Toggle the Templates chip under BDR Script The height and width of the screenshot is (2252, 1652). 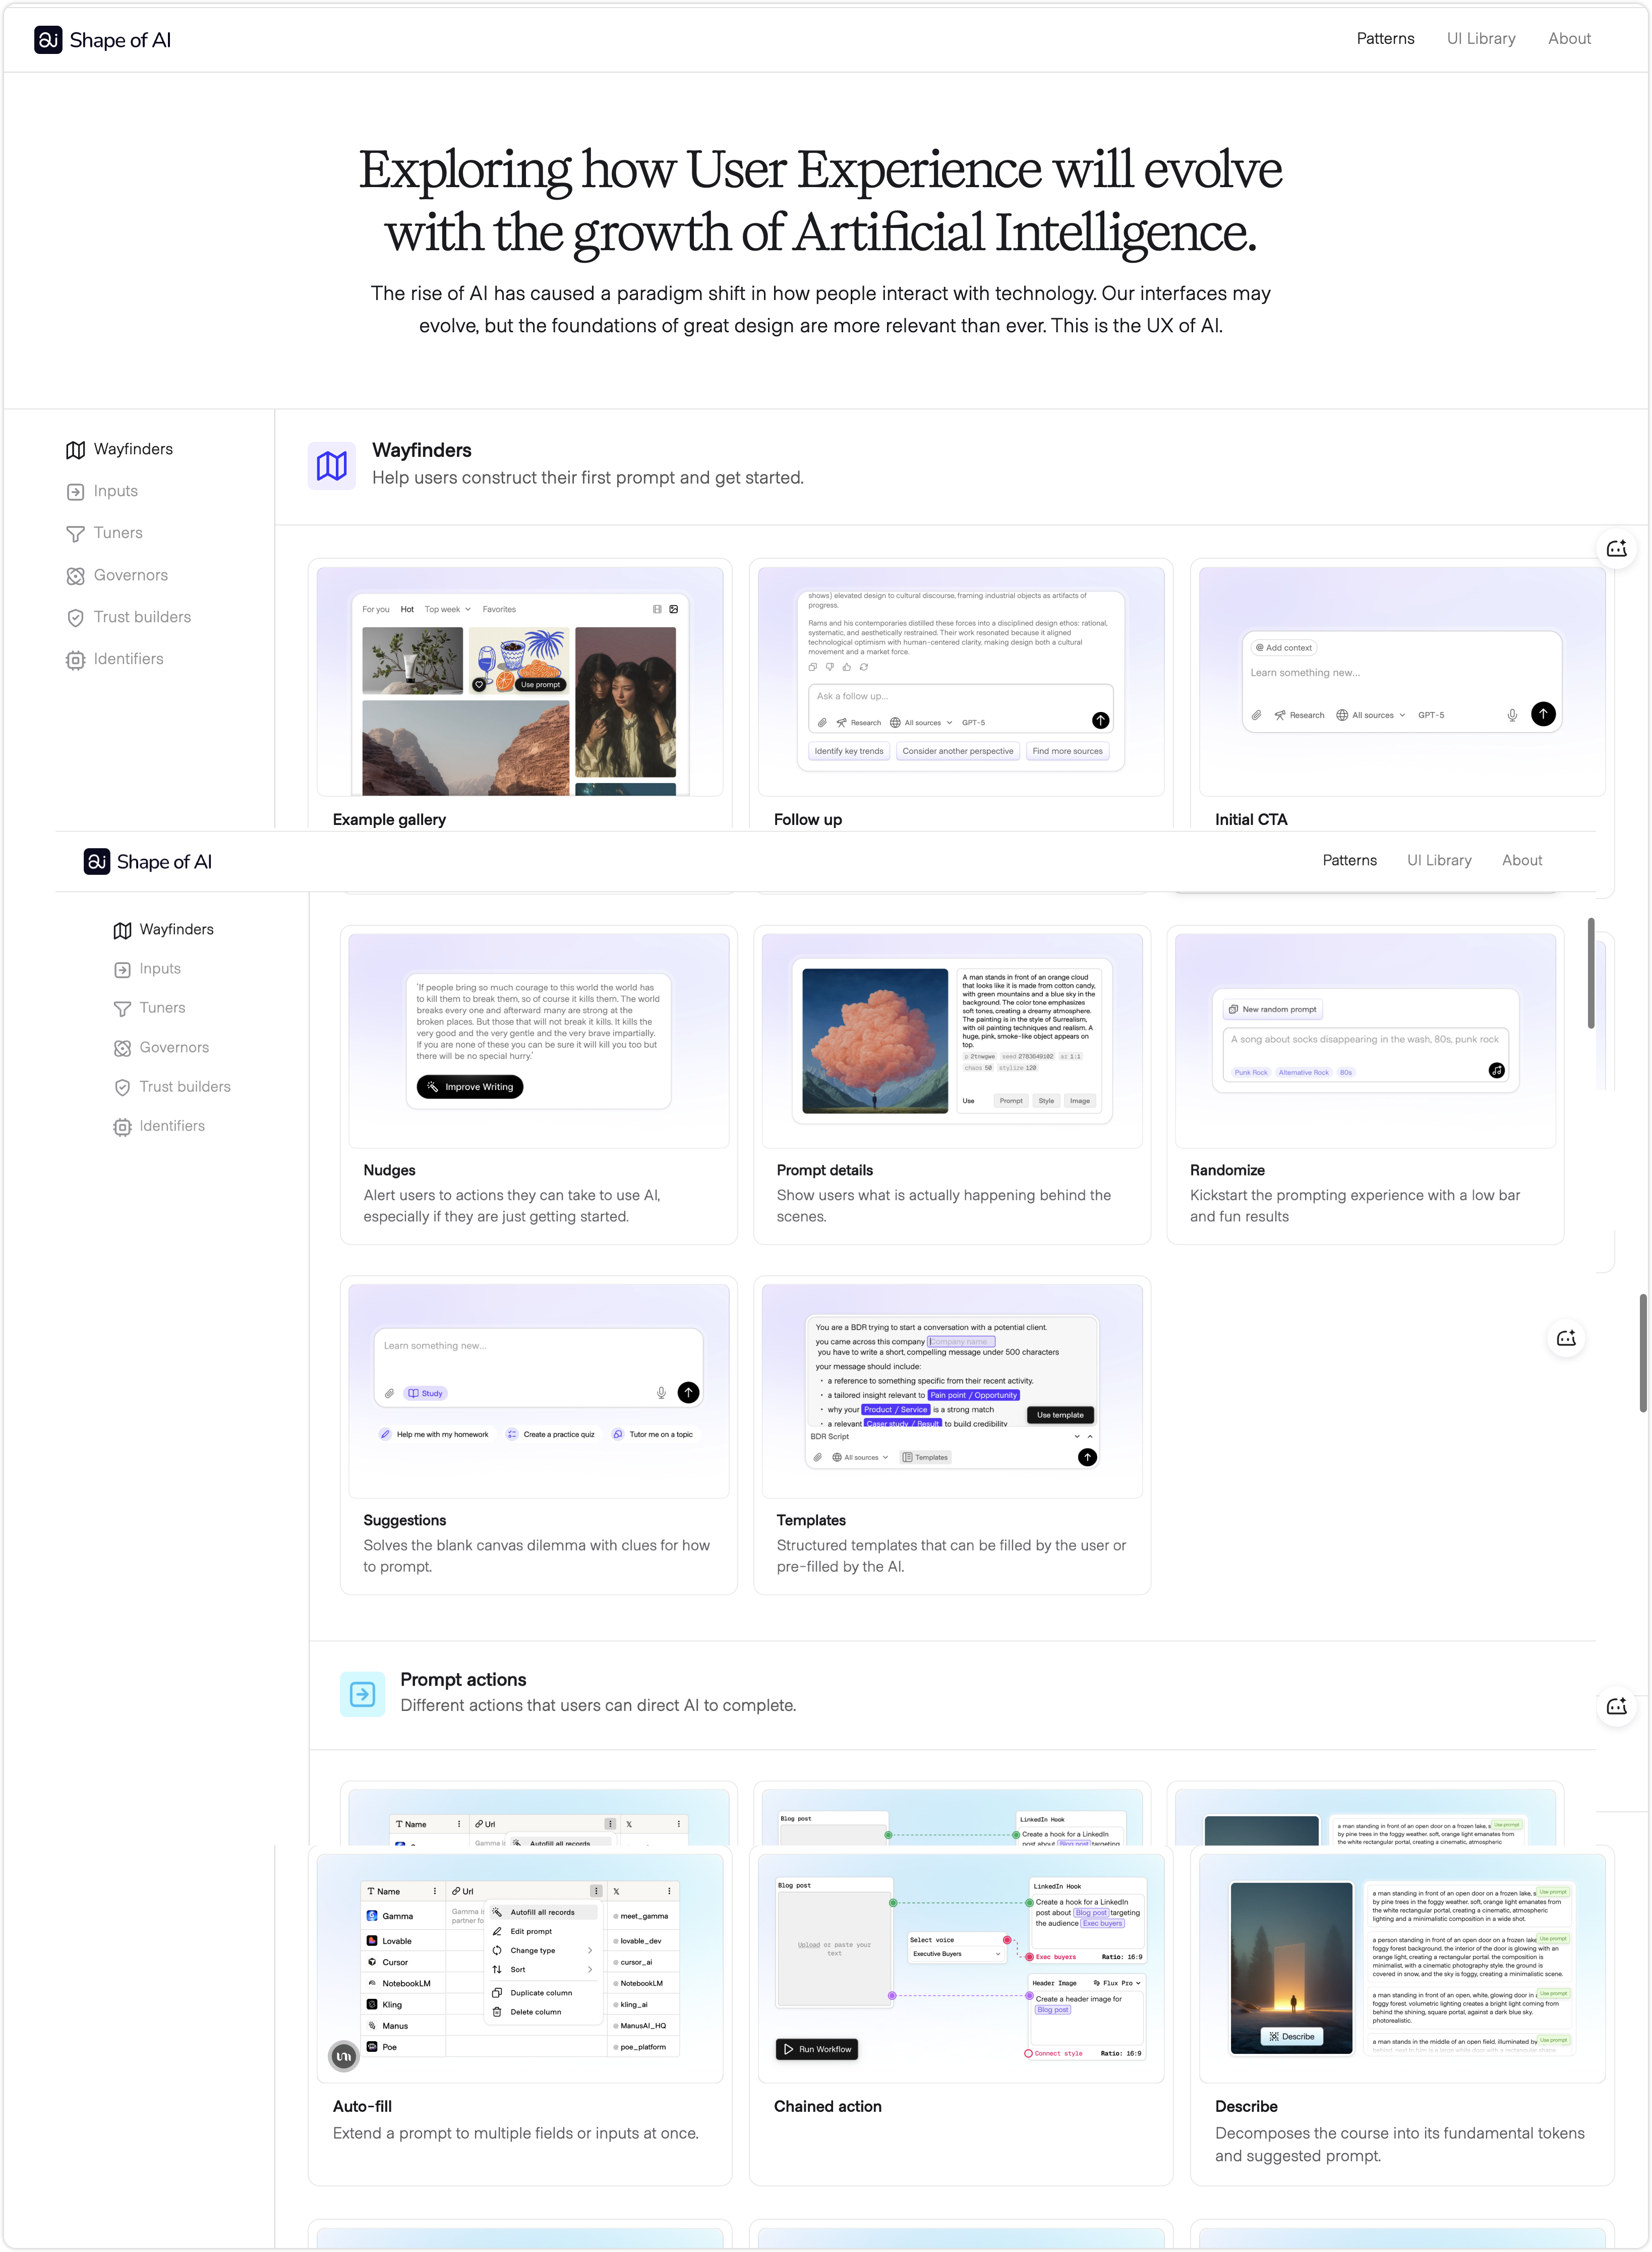925,1457
